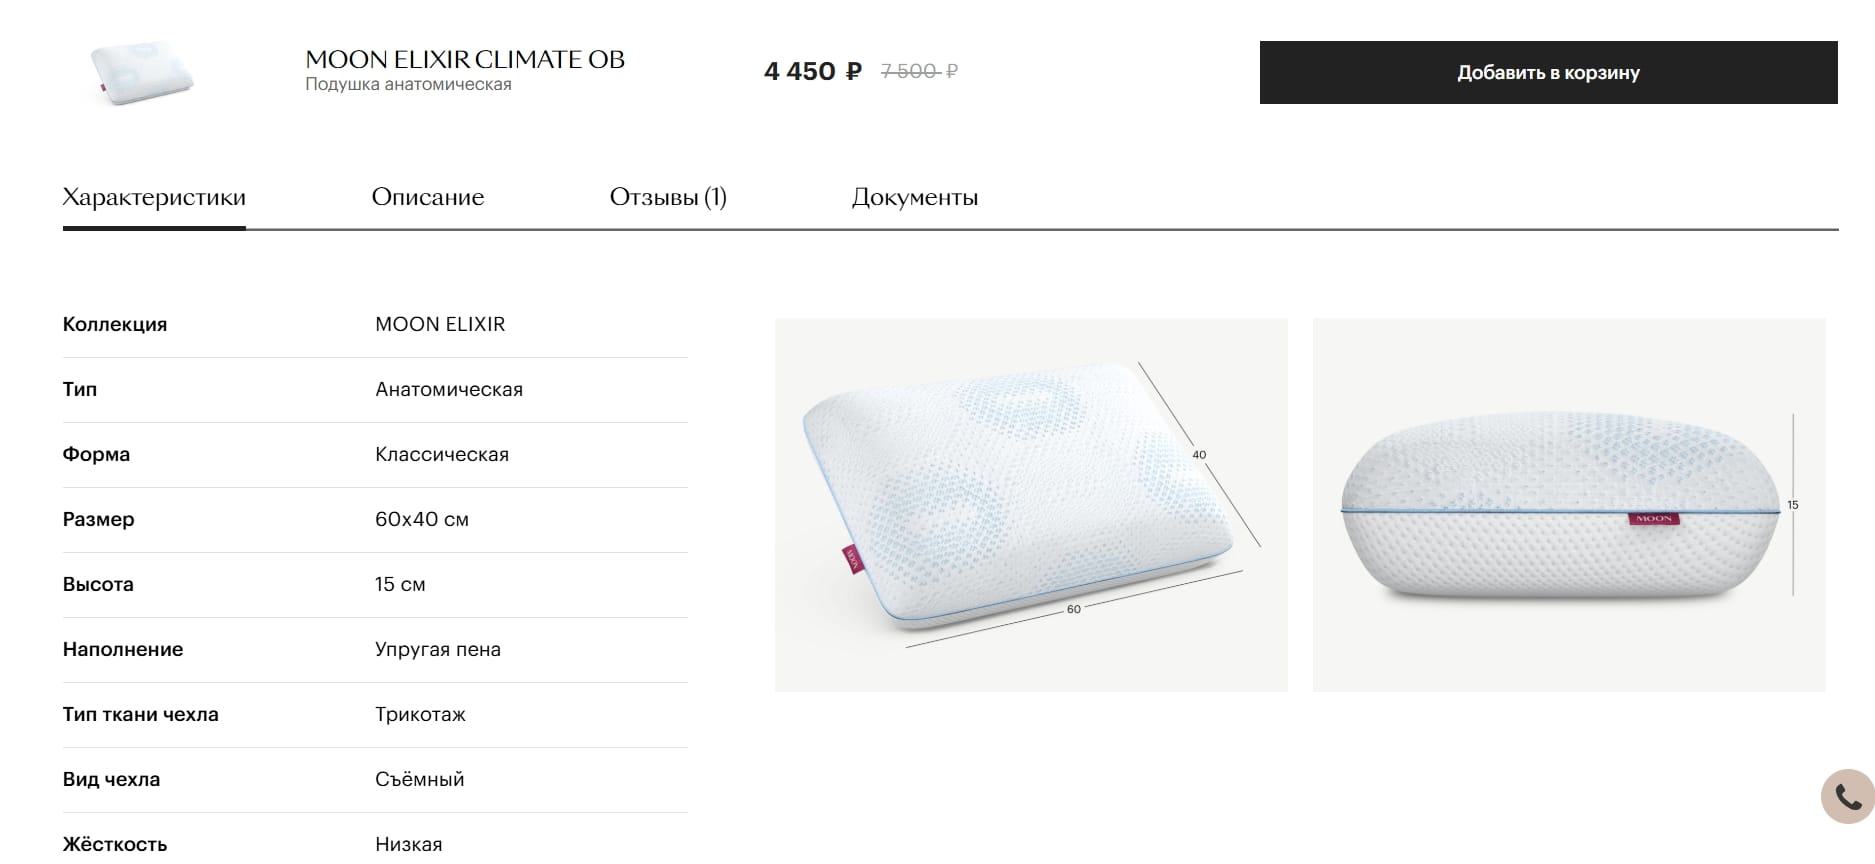Screen dimensions: 1875x864
Task: Click the 60x40 см size value
Action: click(422, 519)
